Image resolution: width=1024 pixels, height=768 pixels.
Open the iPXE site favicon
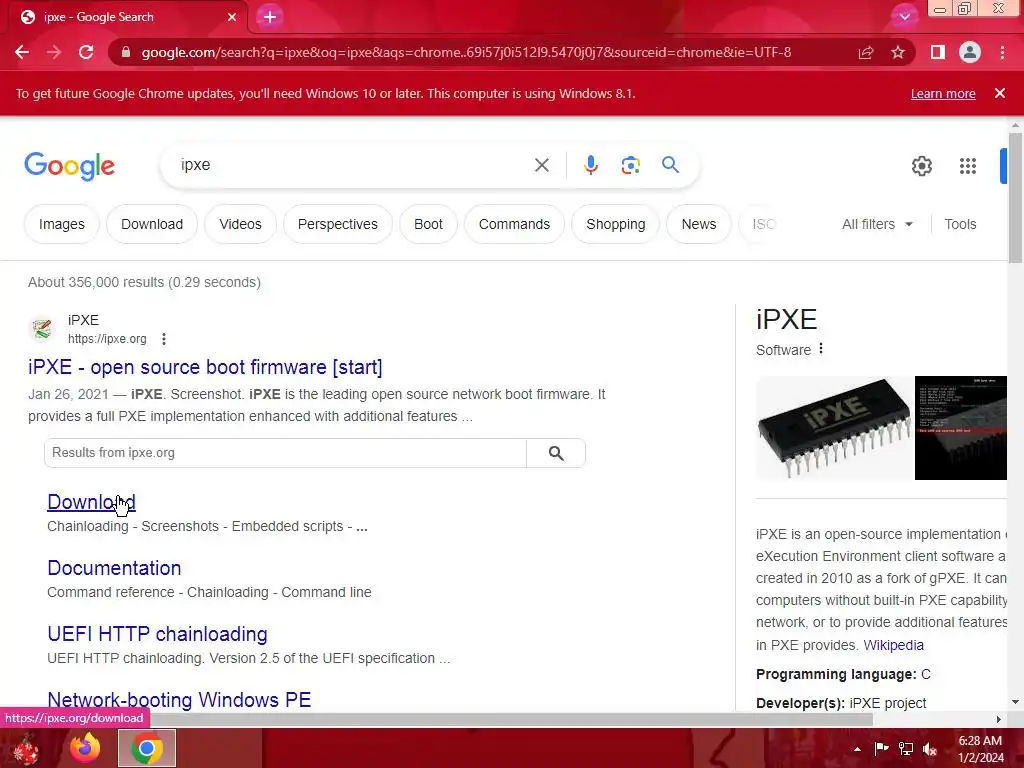click(42, 328)
